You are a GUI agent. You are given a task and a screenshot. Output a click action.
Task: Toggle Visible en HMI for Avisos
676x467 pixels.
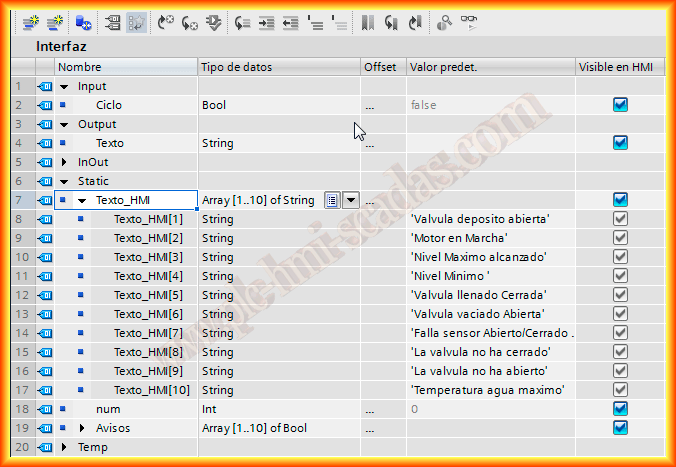tap(620, 428)
